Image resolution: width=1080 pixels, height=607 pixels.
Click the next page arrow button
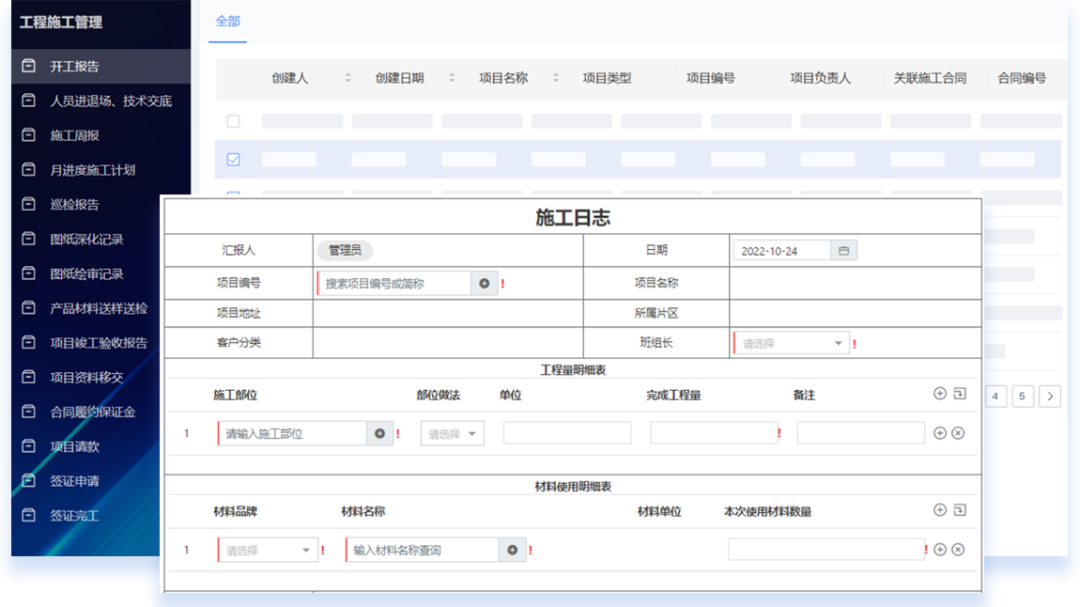(x=1050, y=396)
